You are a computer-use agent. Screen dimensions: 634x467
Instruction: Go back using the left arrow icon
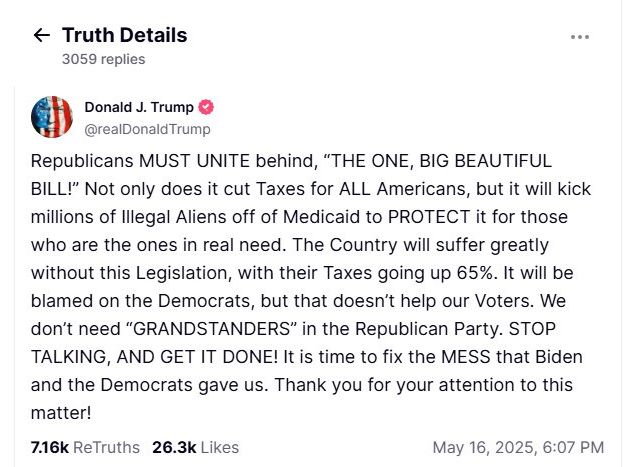pos(41,35)
